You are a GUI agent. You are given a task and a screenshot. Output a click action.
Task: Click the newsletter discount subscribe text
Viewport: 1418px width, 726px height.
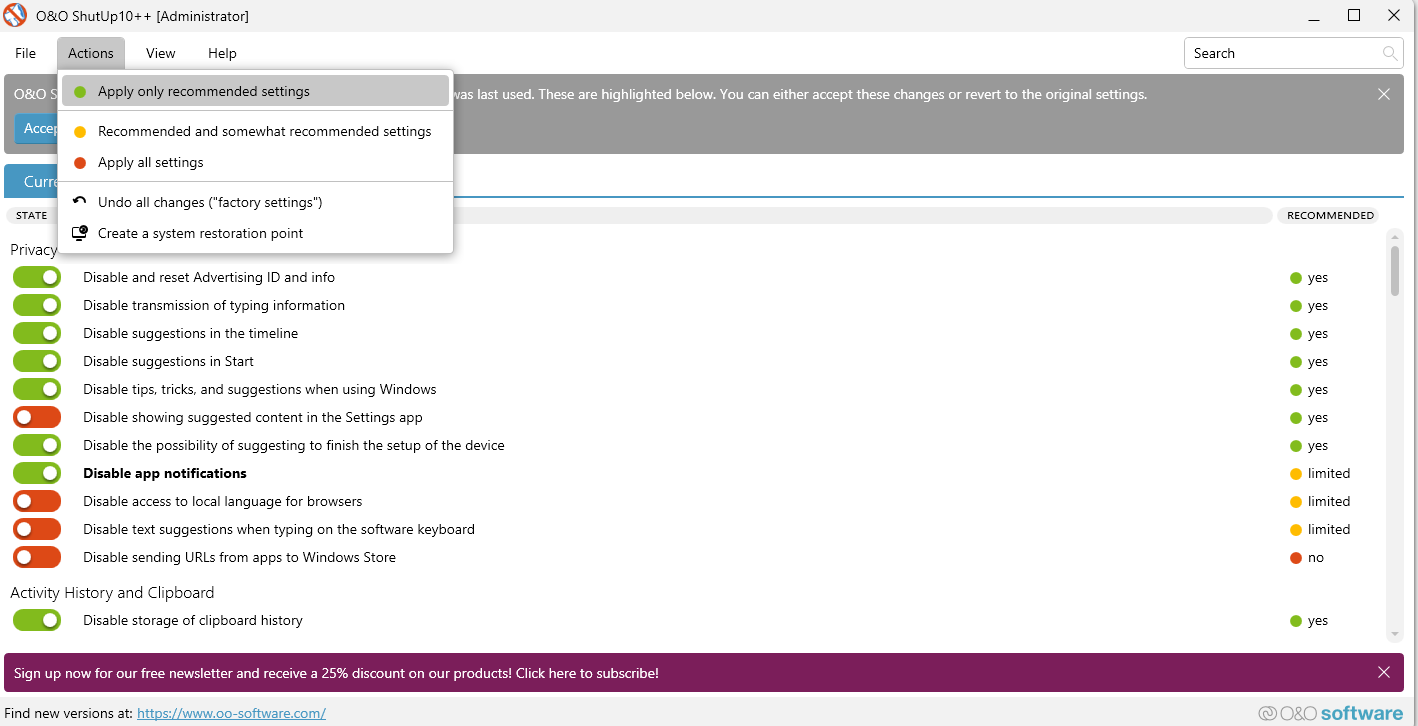[336, 673]
